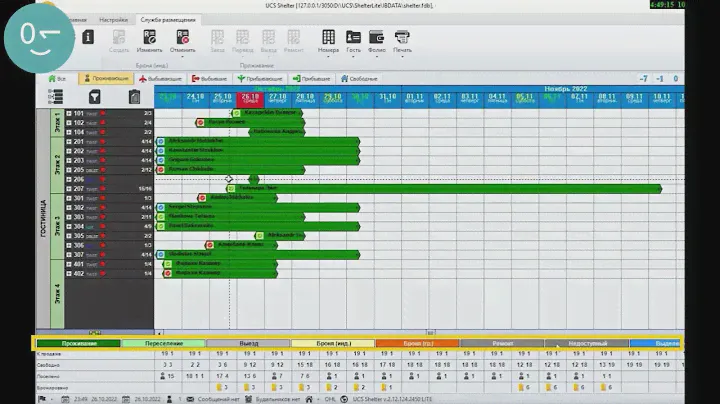Click the Изменить booking toolbar icon
The height and width of the screenshot is (404, 720).
pos(149,40)
